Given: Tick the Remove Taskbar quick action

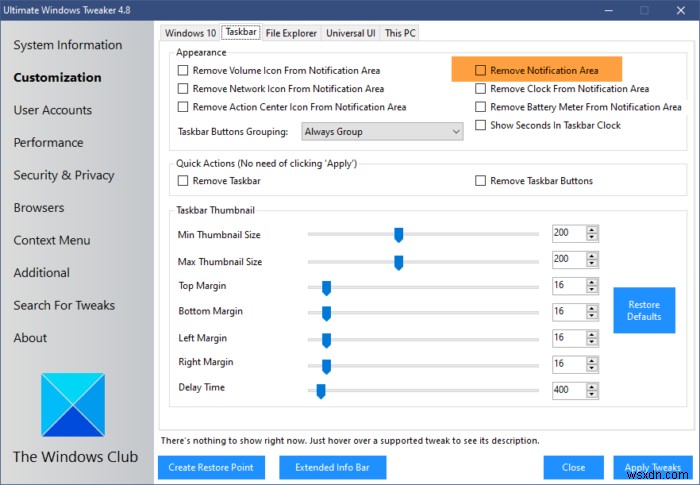Looking at the screenshot, I should click(x=183, y=181).
